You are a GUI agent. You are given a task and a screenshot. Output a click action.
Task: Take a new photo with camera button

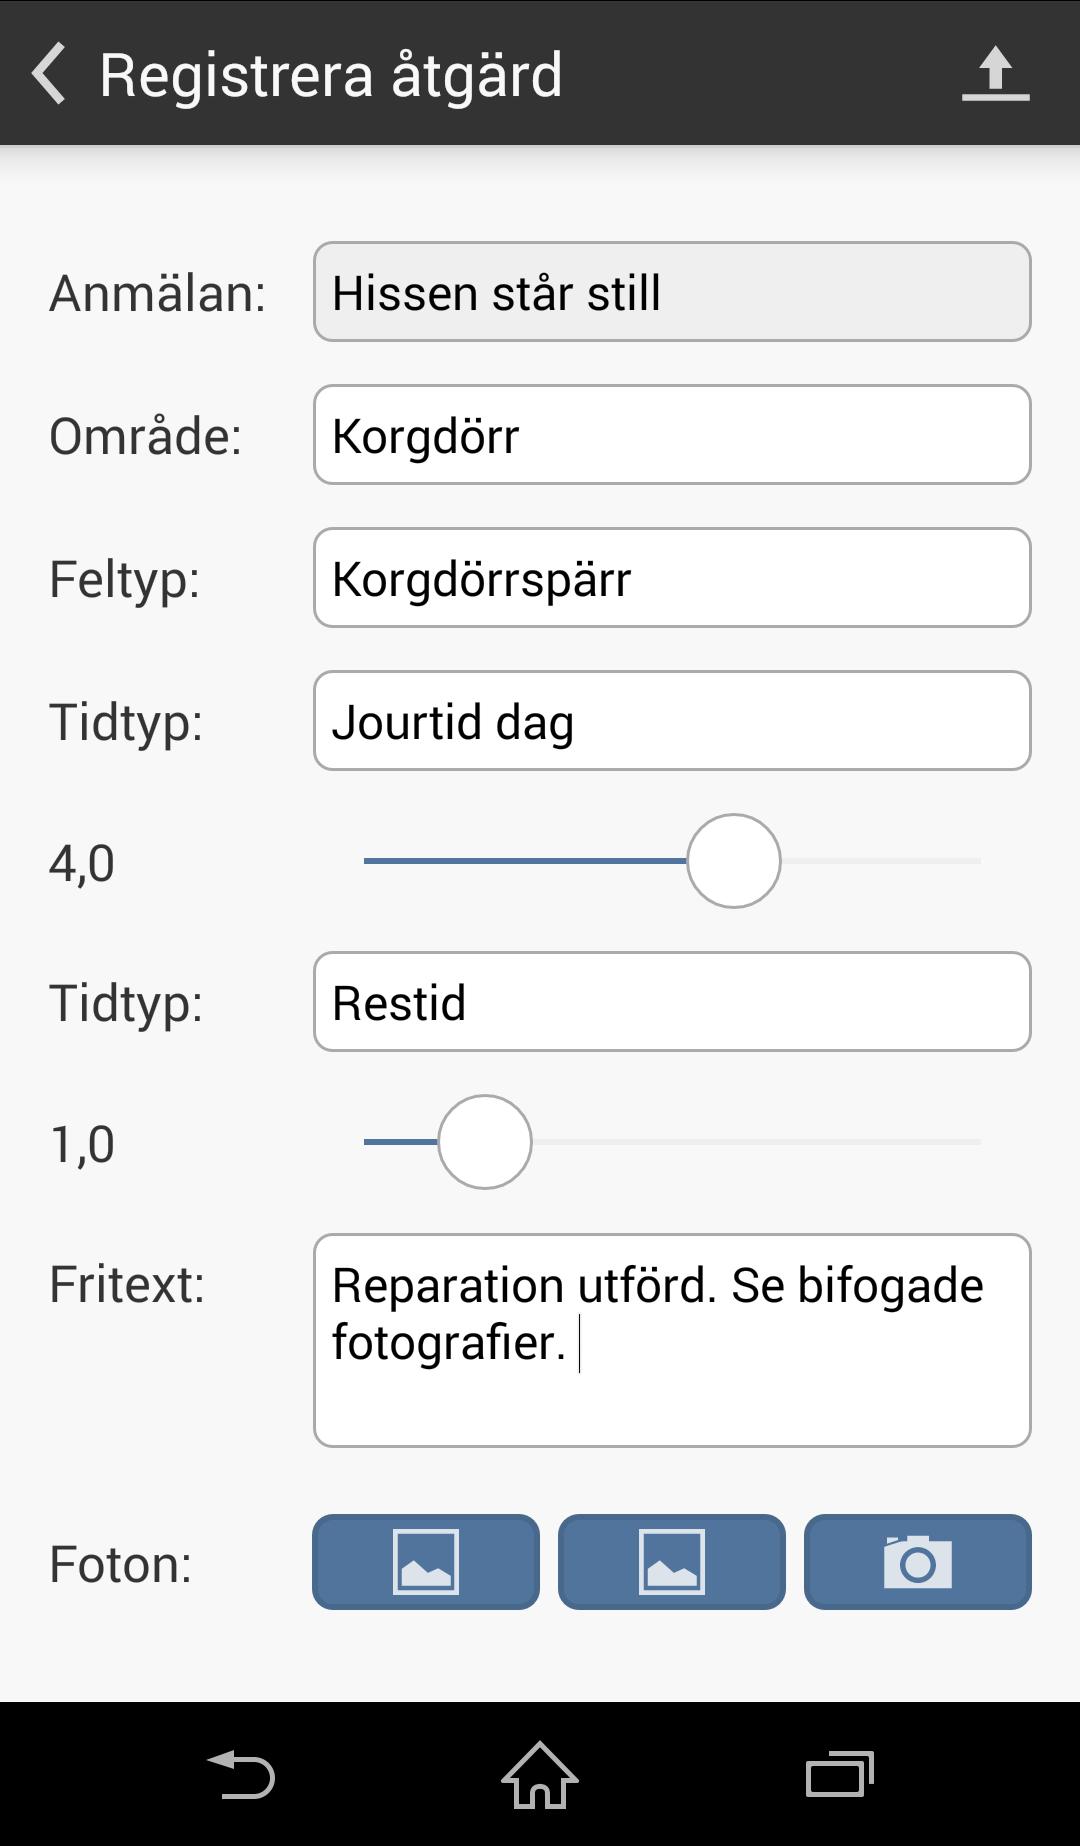click(x=918, y=1561)
